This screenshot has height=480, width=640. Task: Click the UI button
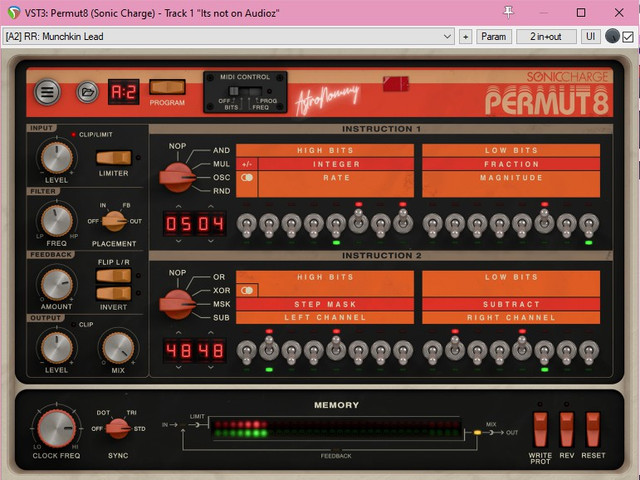click(590, 37)
